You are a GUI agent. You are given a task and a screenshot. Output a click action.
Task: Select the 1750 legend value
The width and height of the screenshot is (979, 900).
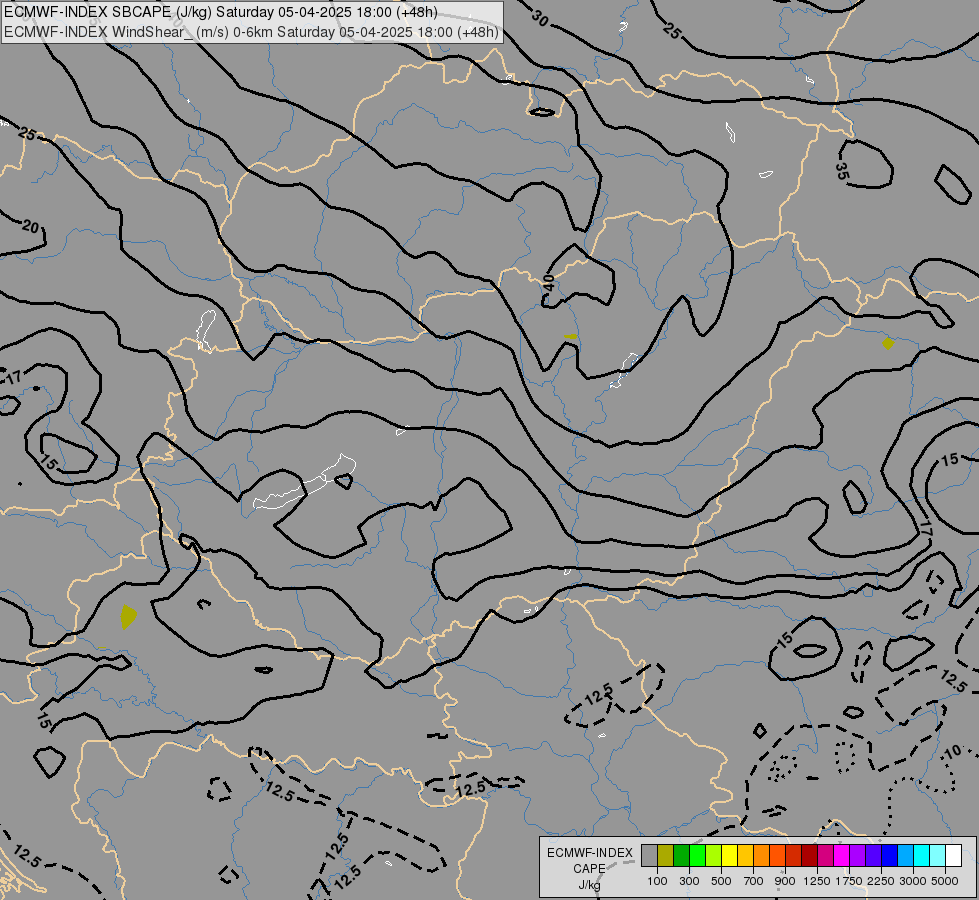coord(849,881)
